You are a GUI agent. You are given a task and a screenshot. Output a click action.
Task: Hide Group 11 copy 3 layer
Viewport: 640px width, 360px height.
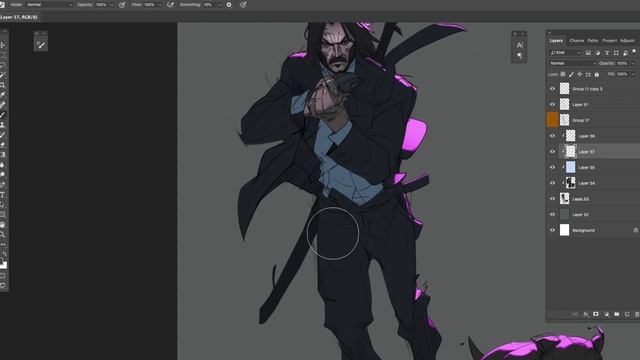(552, 89)
